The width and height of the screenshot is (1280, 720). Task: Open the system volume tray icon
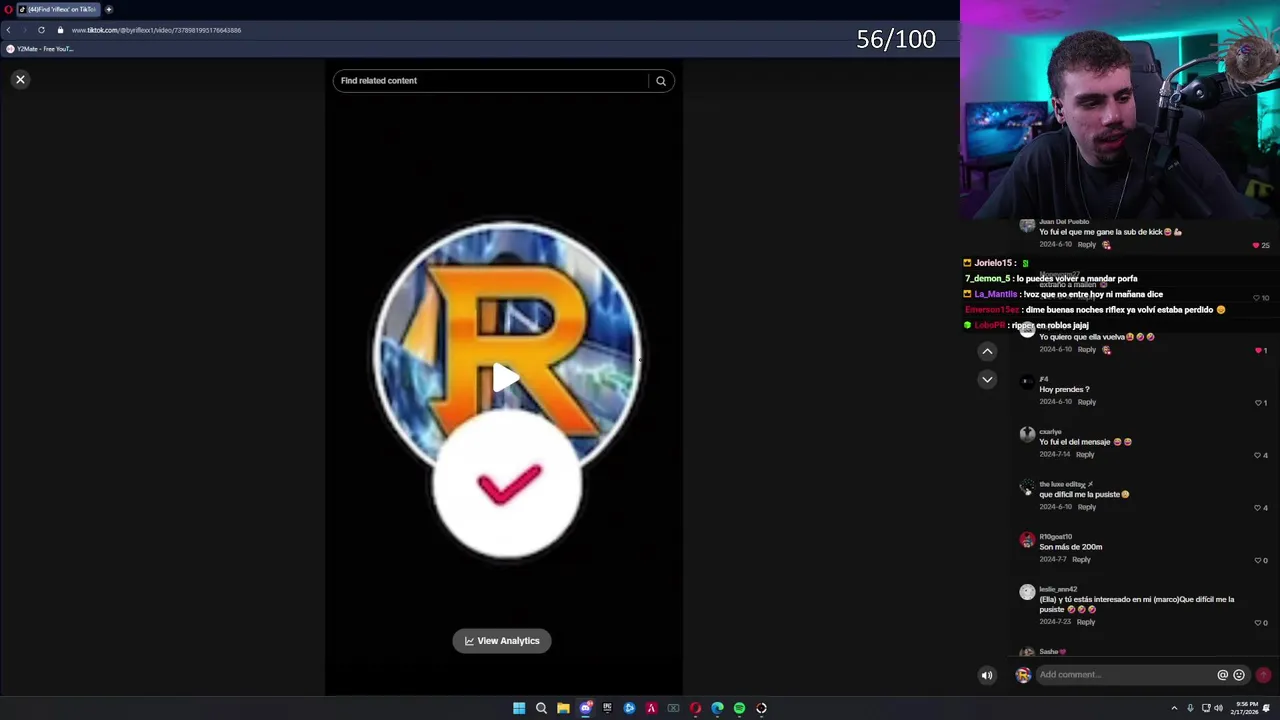pyautogui.click(x=1218, y=708)
